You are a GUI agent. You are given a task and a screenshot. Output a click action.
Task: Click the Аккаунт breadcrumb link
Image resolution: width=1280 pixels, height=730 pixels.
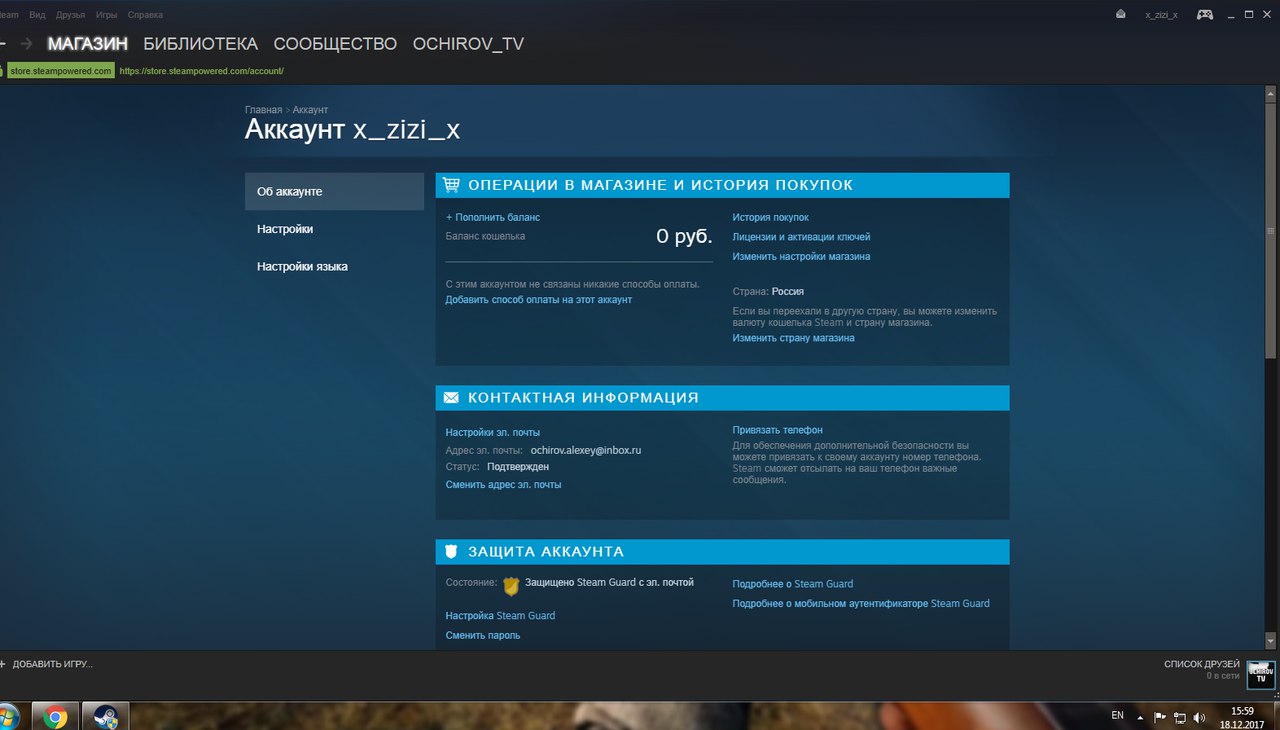[310, 109]
